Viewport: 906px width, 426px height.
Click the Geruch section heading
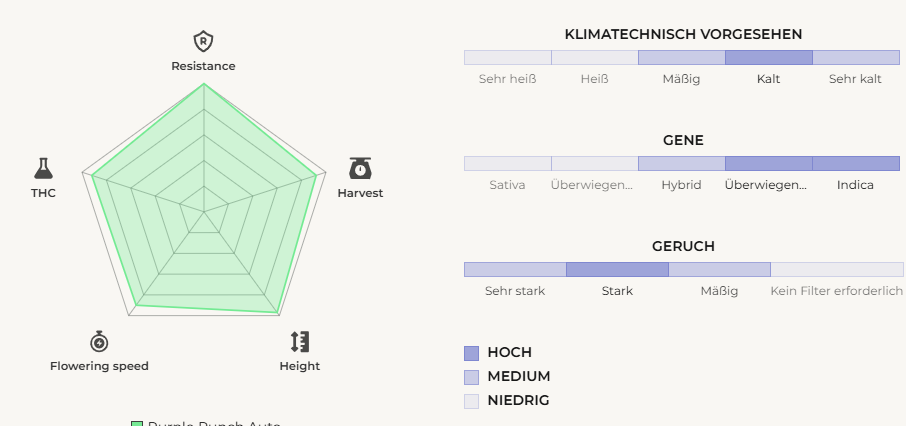(683, 246)
